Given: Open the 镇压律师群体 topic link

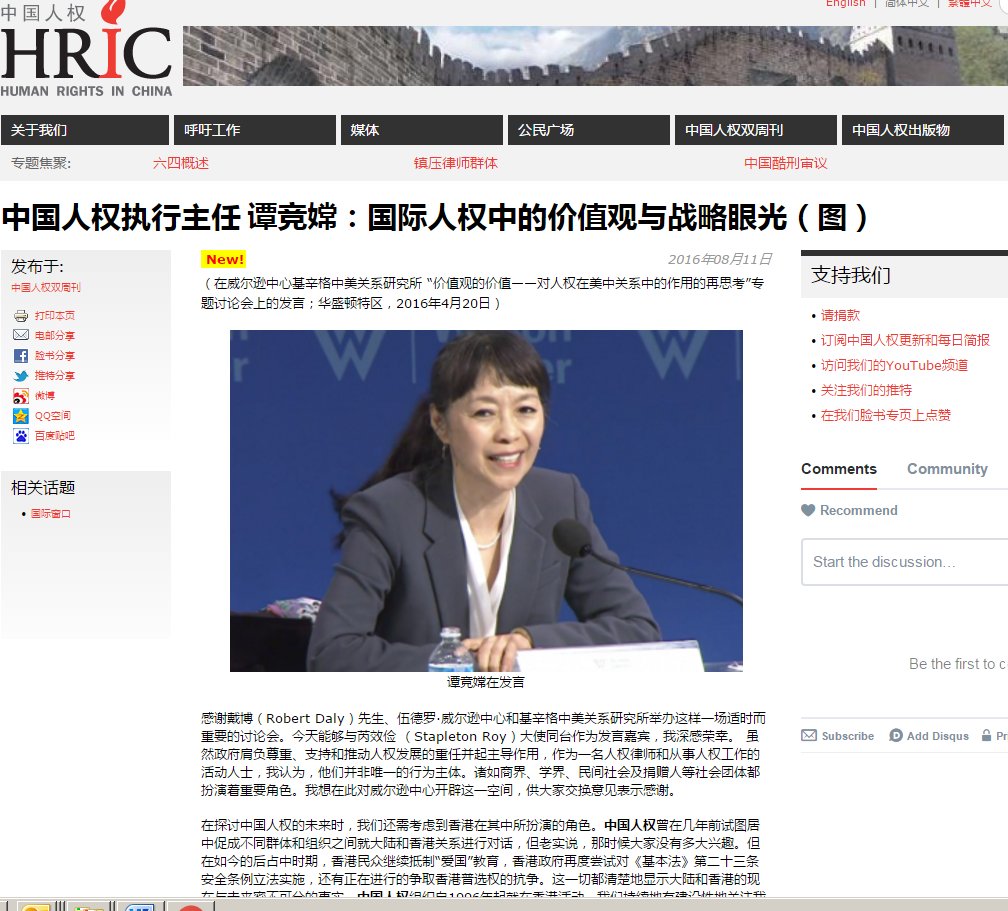Looking at the screenshot, I should (456, 163).
